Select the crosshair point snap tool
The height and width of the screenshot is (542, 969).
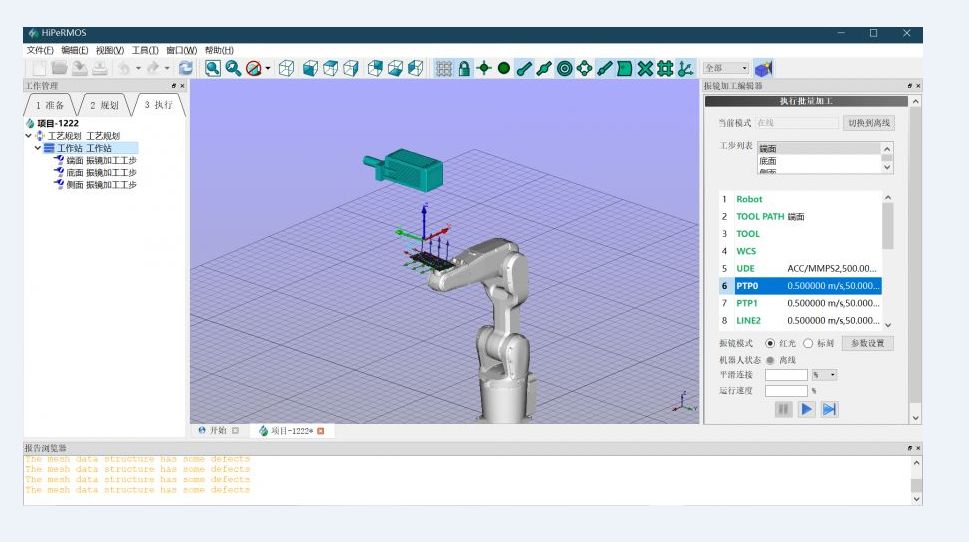[484, 68]
